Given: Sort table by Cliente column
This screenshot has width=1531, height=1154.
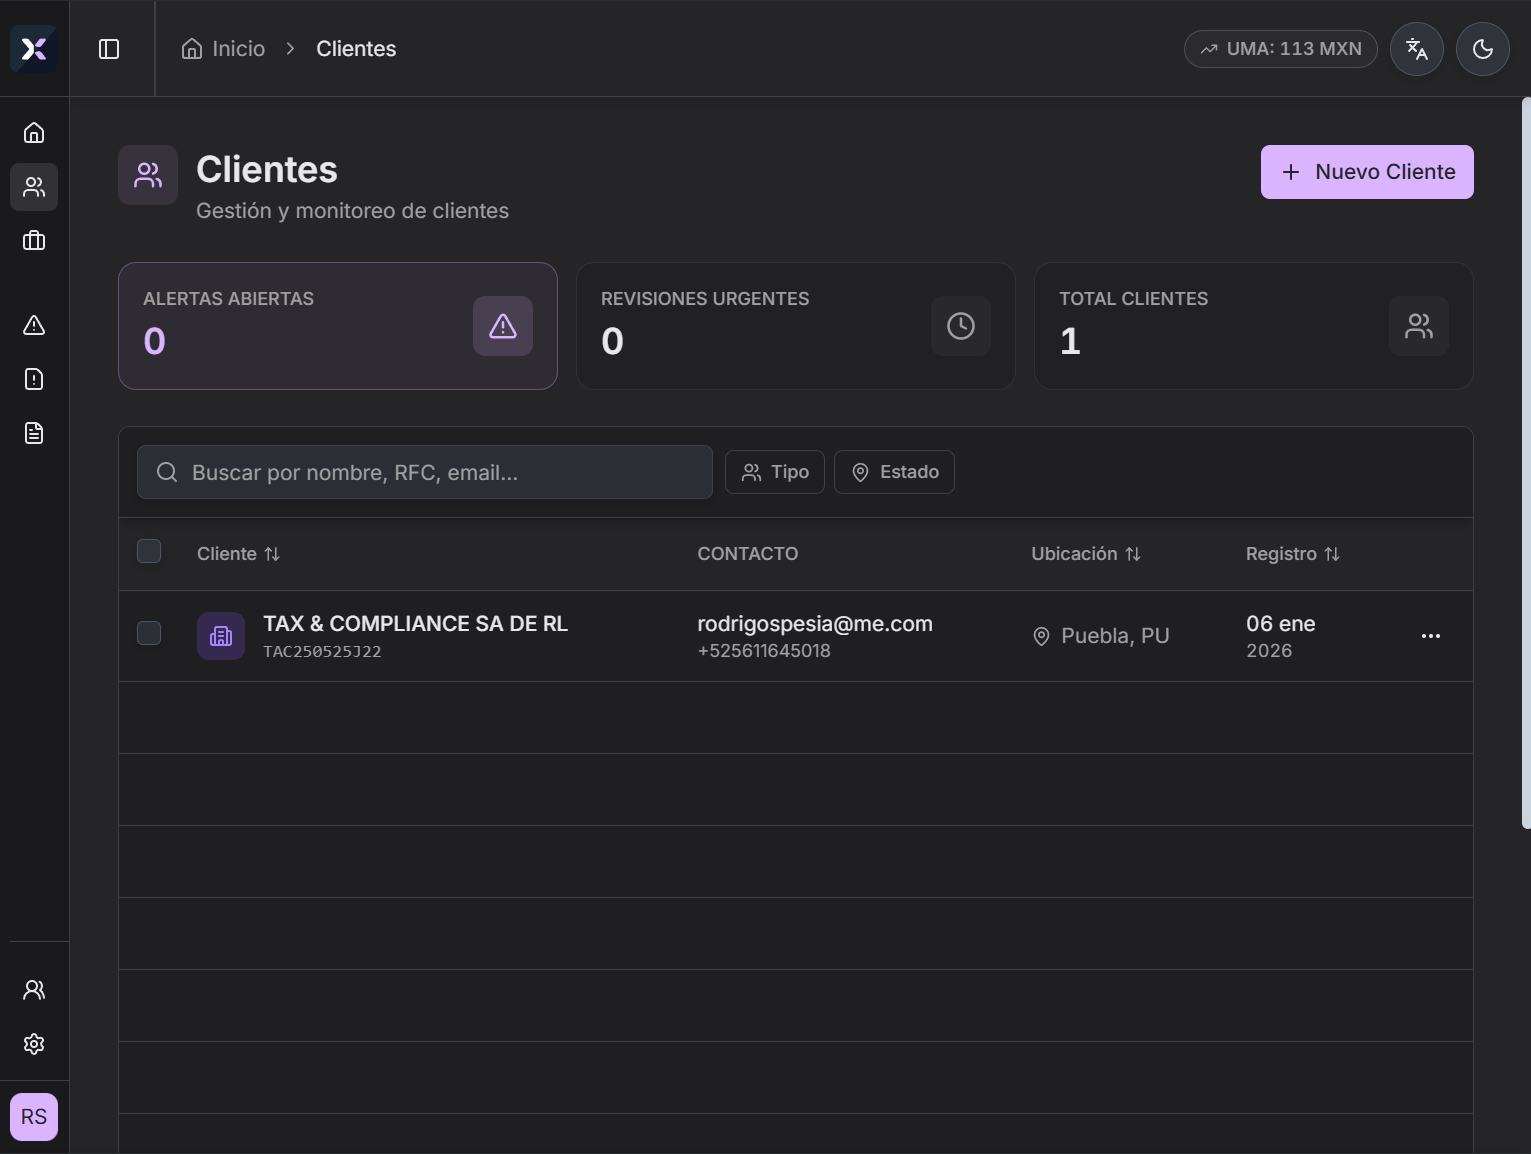Looking at the screenshot, I should coord(238,554).
